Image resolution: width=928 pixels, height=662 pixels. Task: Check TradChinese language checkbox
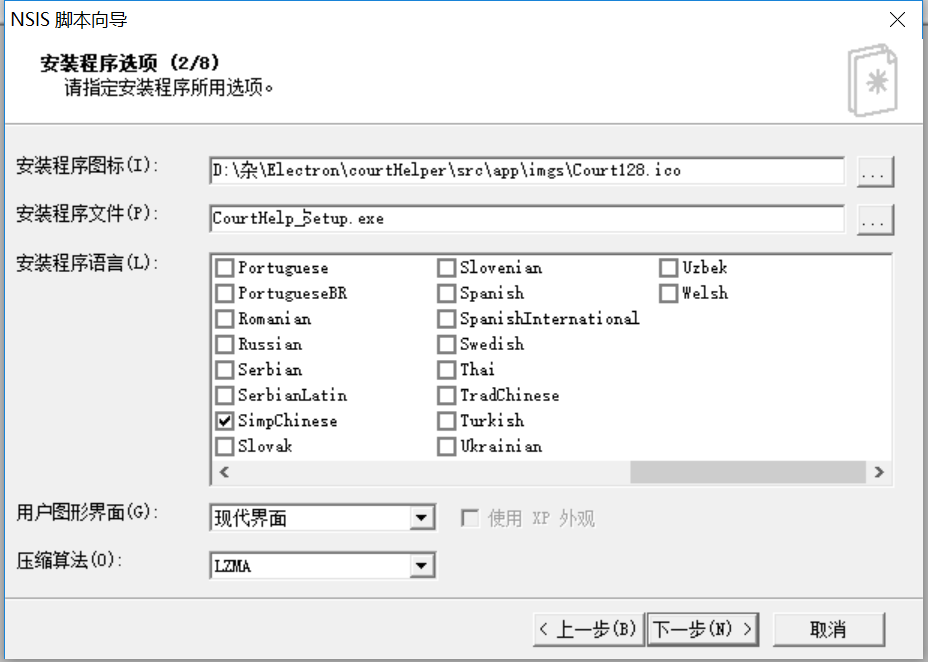446,395
